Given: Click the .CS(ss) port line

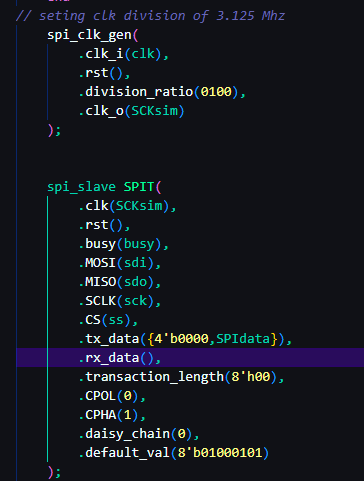Looking at the screenshot, I should (x=108, y=320).
